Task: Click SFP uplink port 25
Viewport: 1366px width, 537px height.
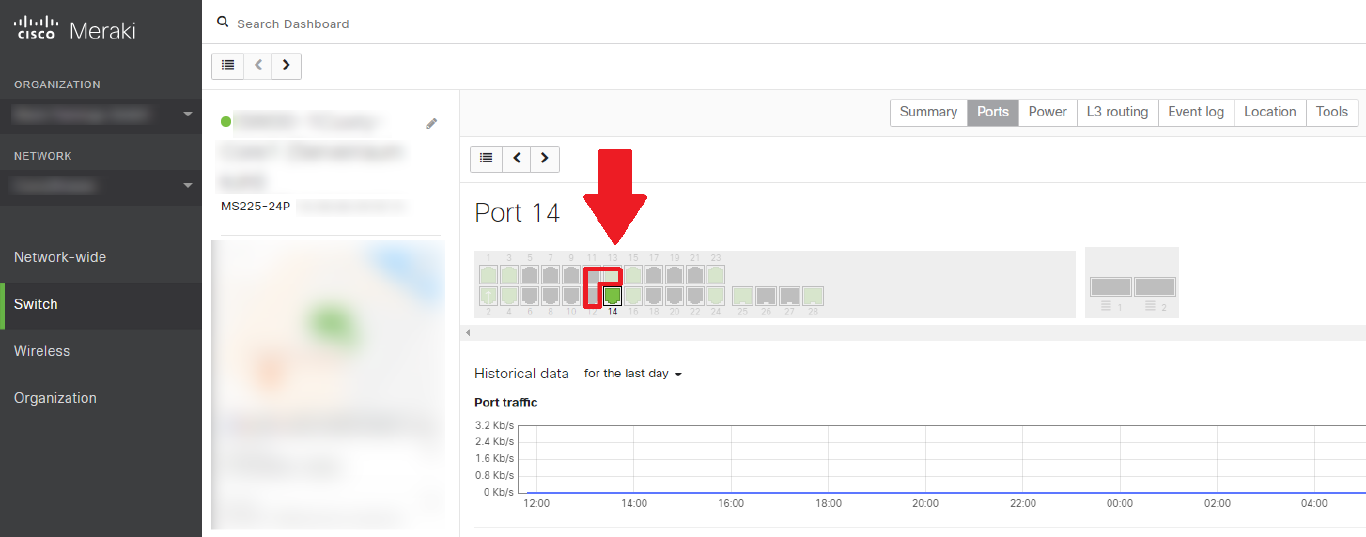Action: tap(743, 295)
